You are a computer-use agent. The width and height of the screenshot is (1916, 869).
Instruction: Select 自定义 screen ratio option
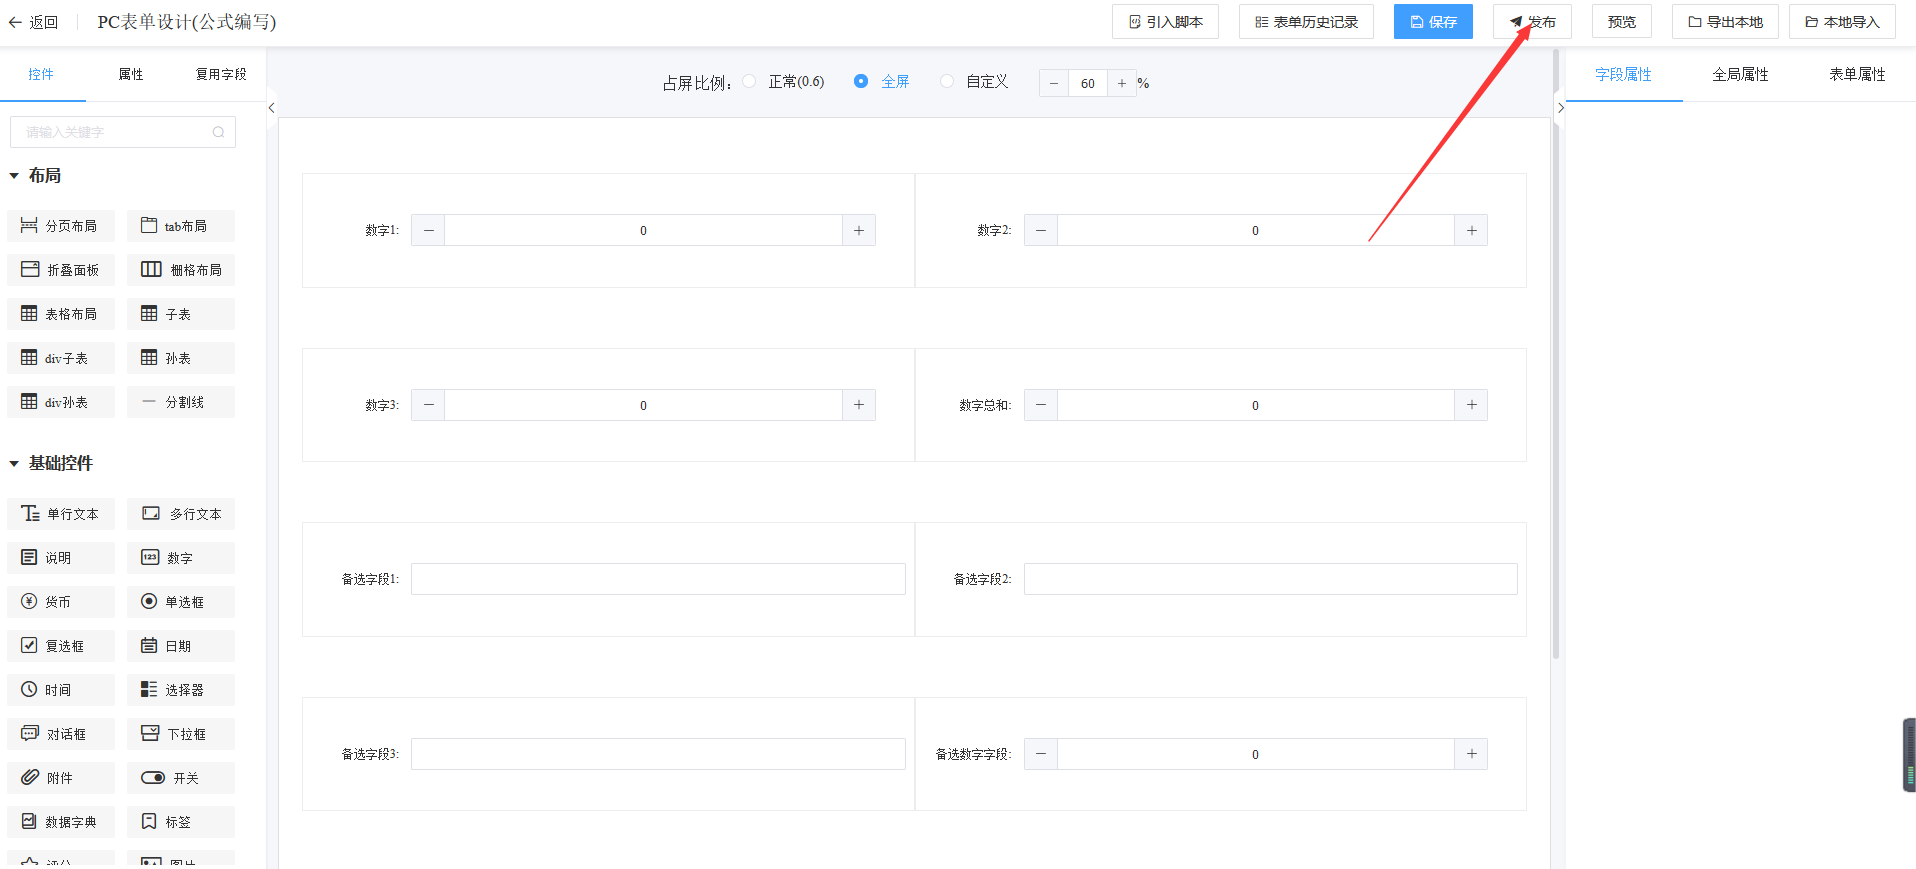pos(946,82)
